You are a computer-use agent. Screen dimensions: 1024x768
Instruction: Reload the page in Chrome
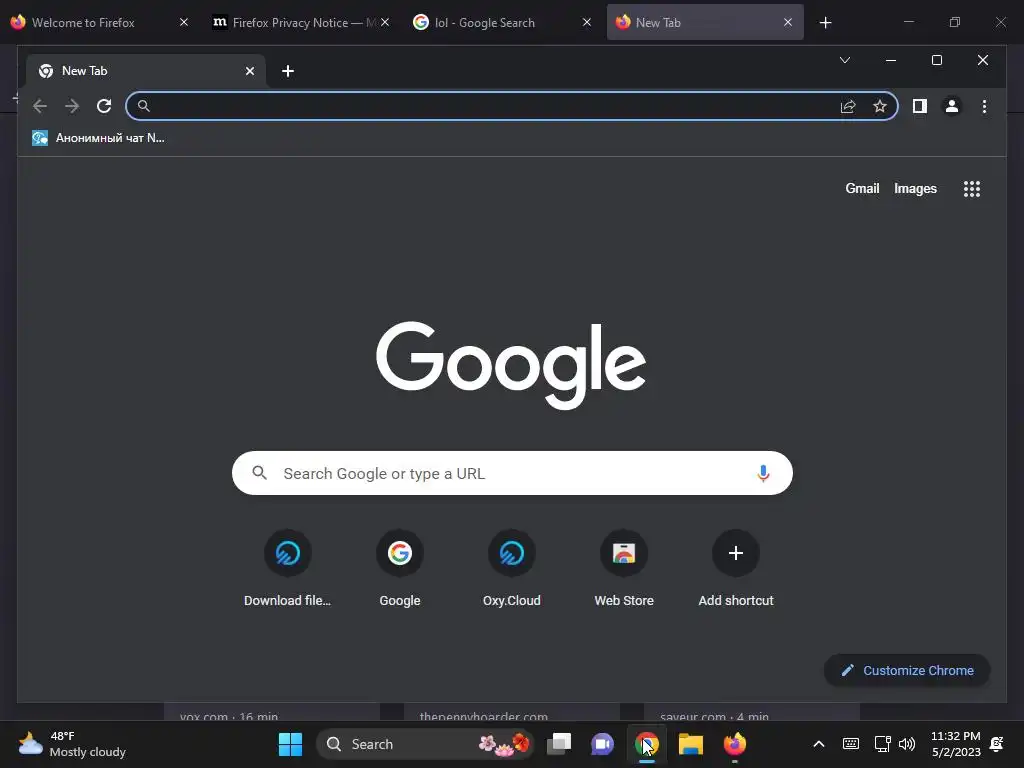click(104, 106)
